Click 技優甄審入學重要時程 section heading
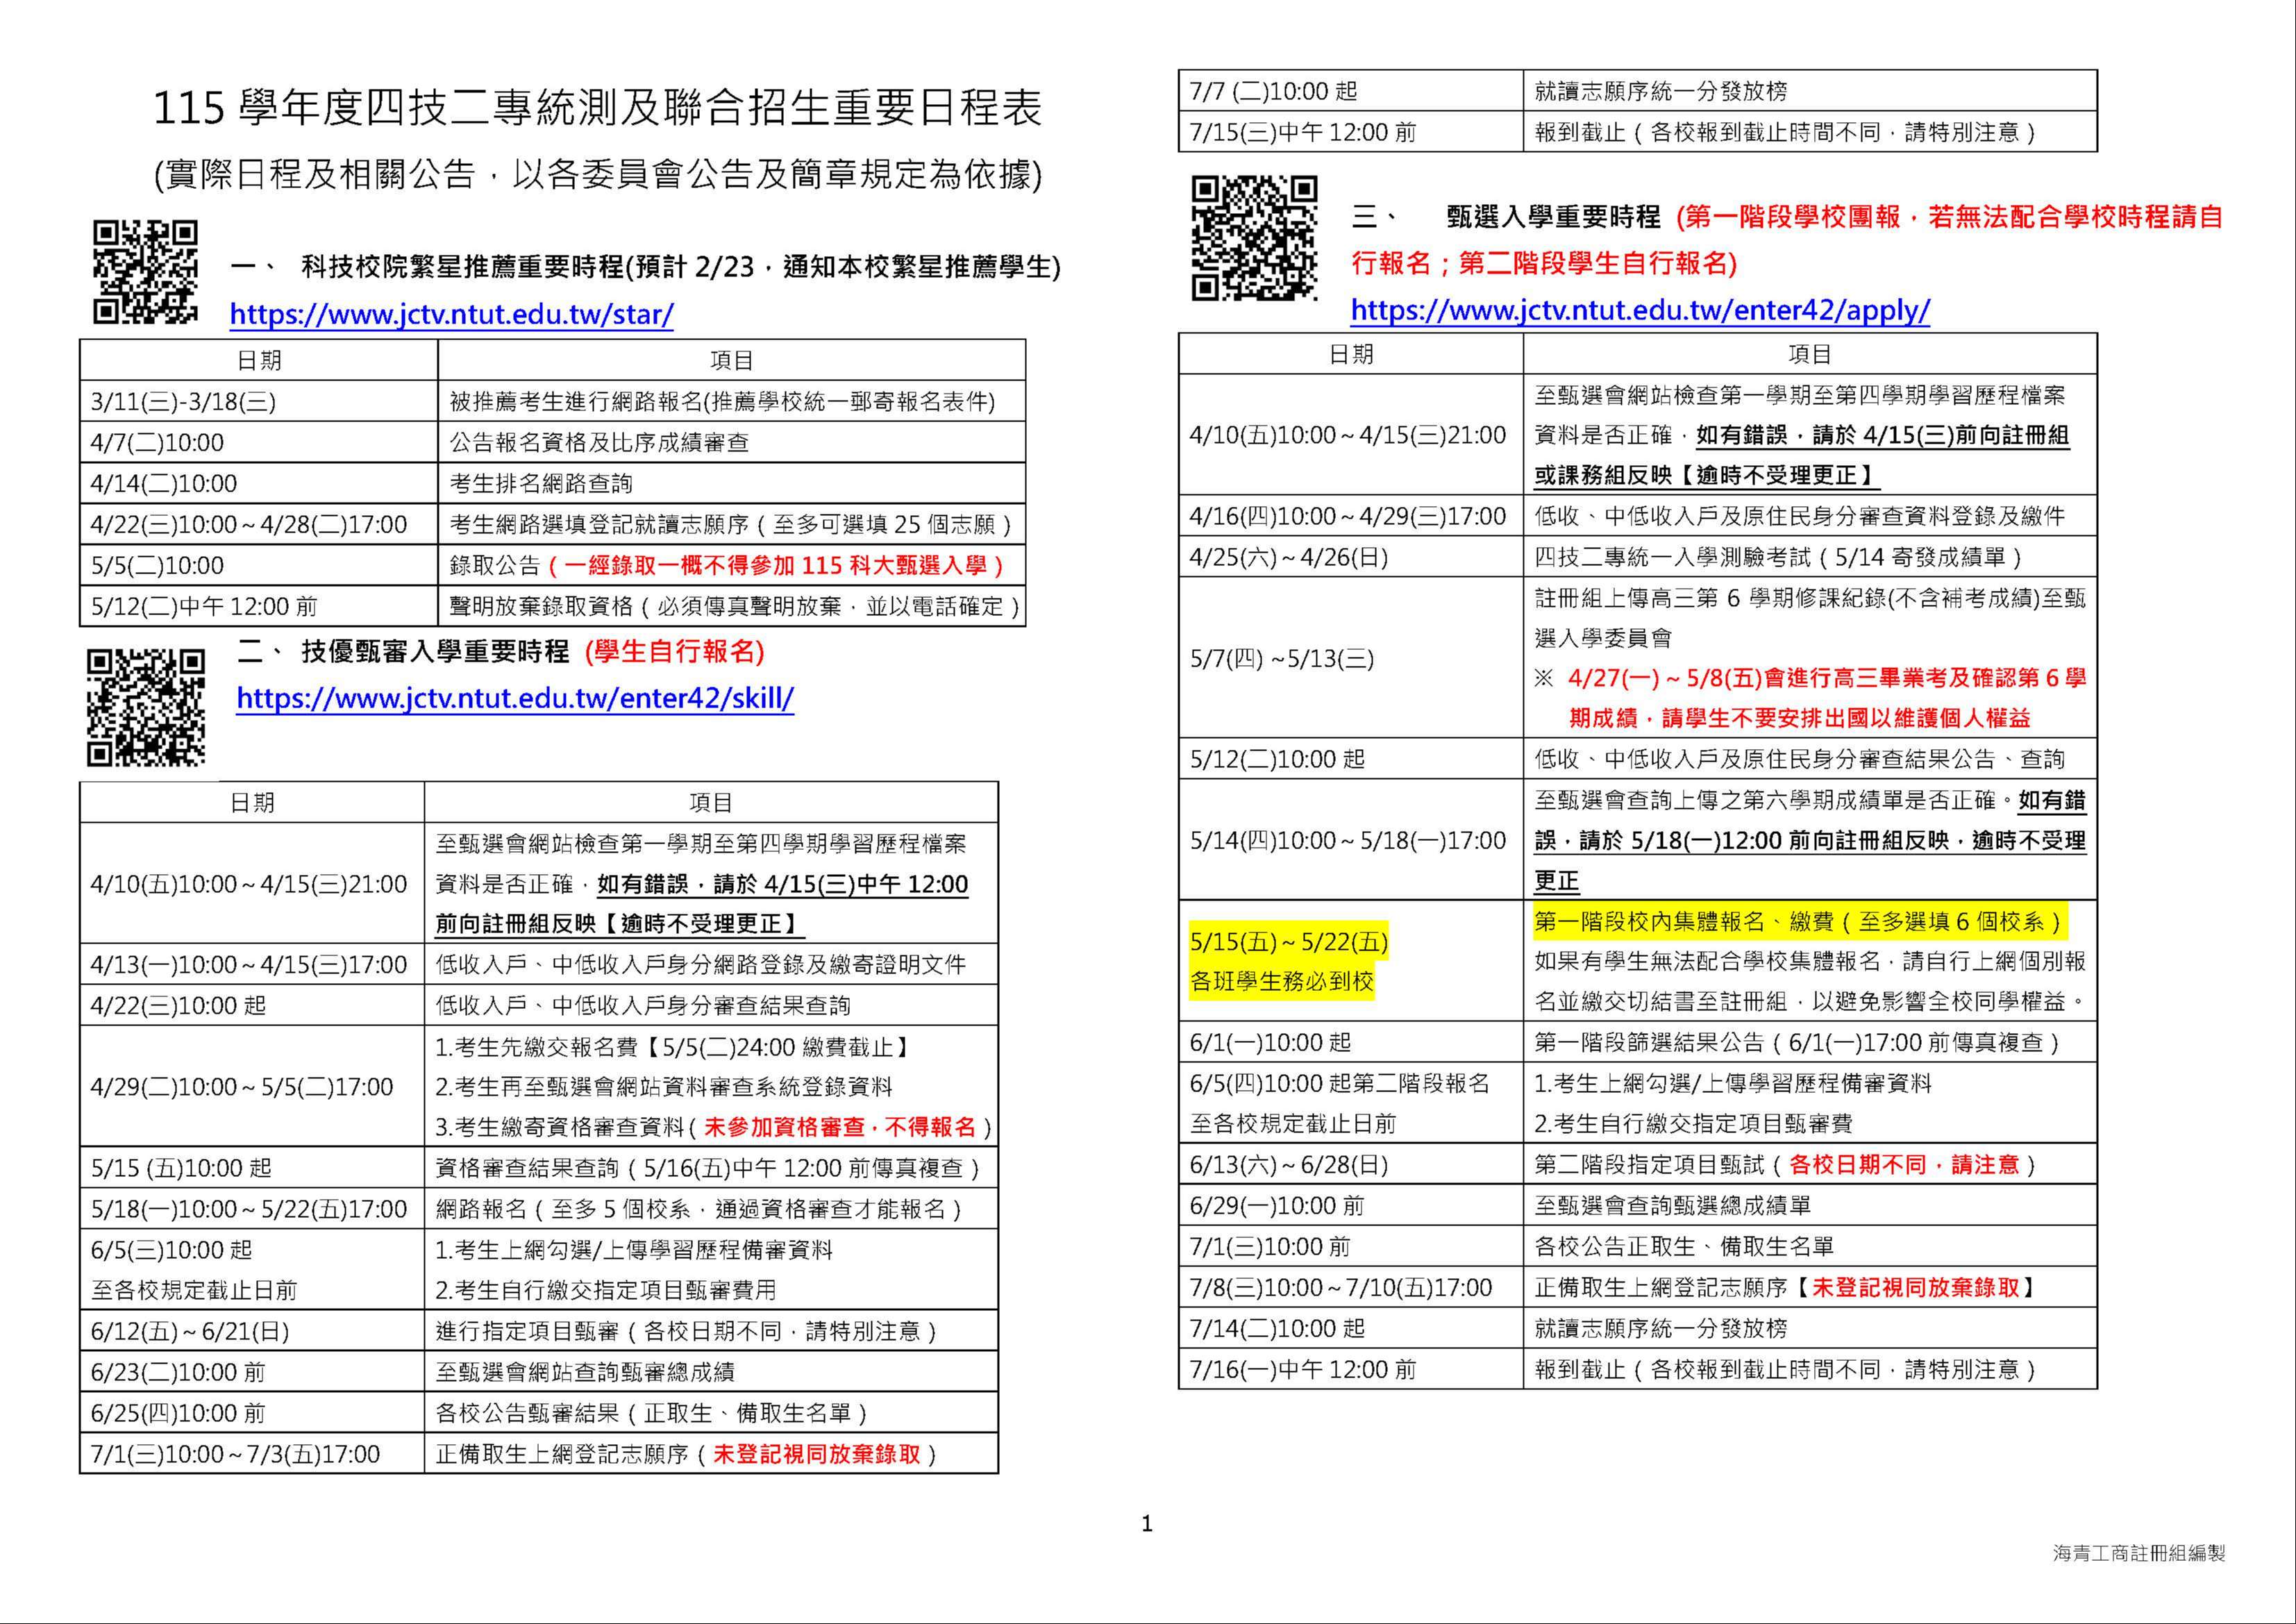The height and width of the screenshot is (1624, 2296). [435, 652]
